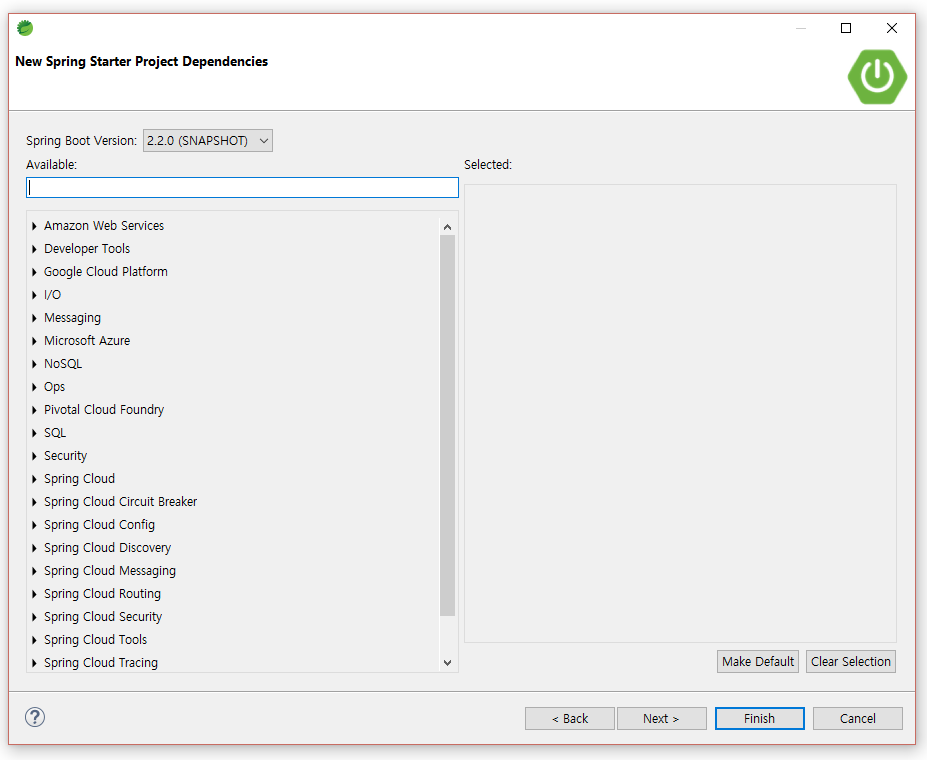This screenshot has width=927, height=760.
Task: Click the Clear Selection button
Action: click(850, 661)
